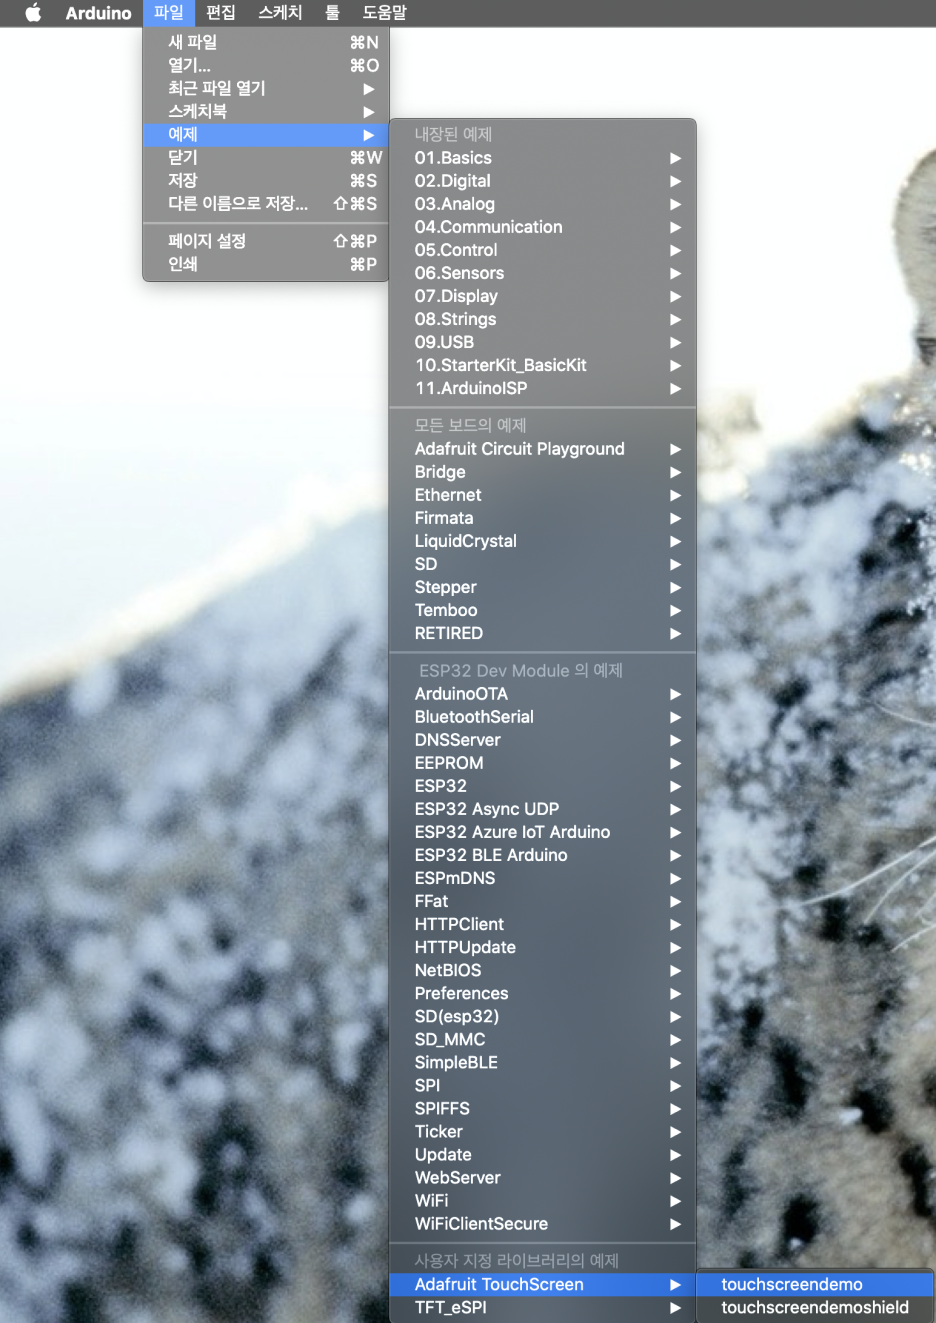Open the WebServer examples submenu
This screenshot has height=1323, width=936.
click(543, 1177)
